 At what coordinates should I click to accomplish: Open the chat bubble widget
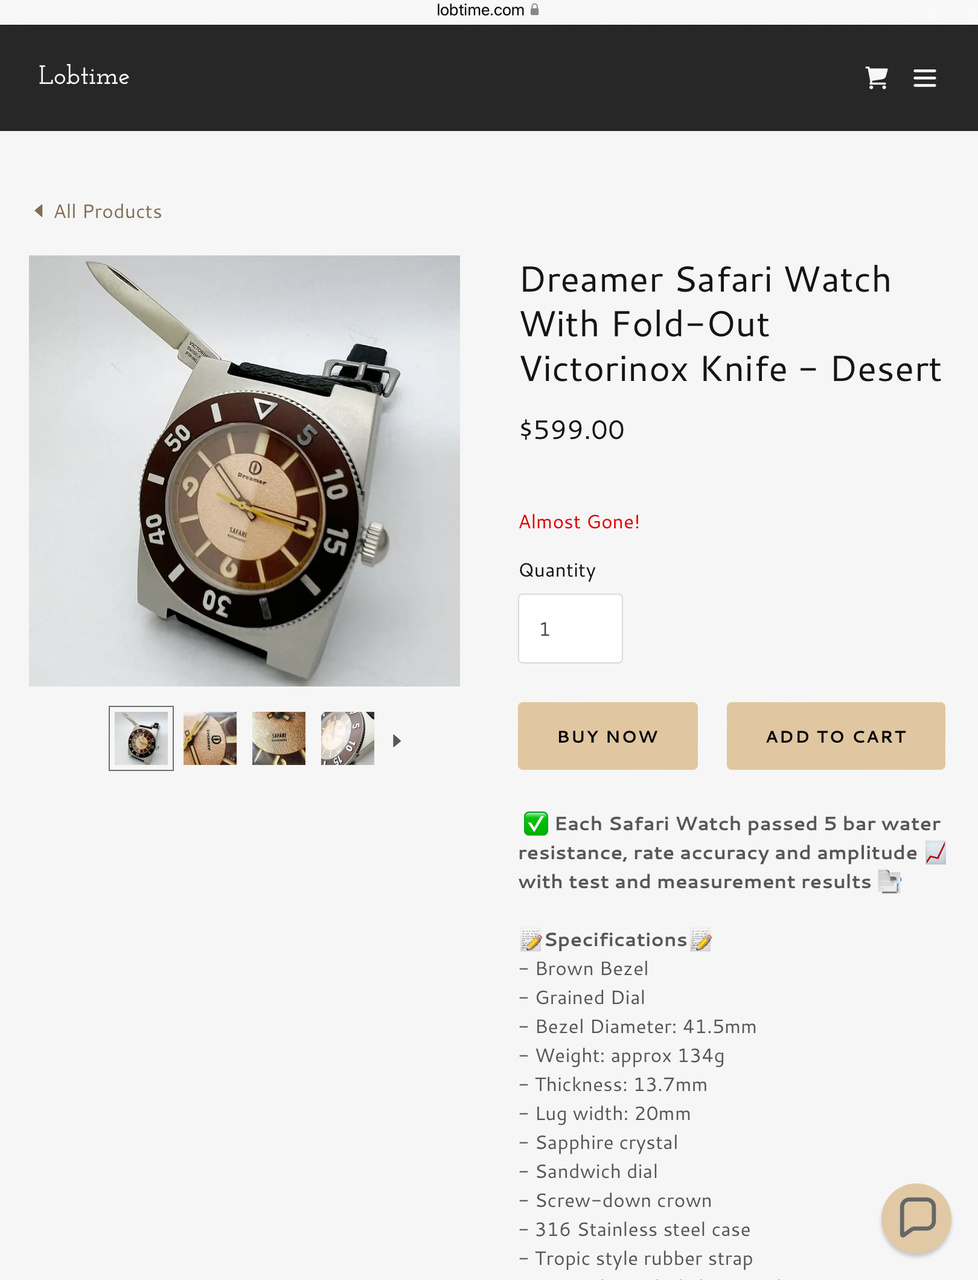click(x=916, y=1218)
